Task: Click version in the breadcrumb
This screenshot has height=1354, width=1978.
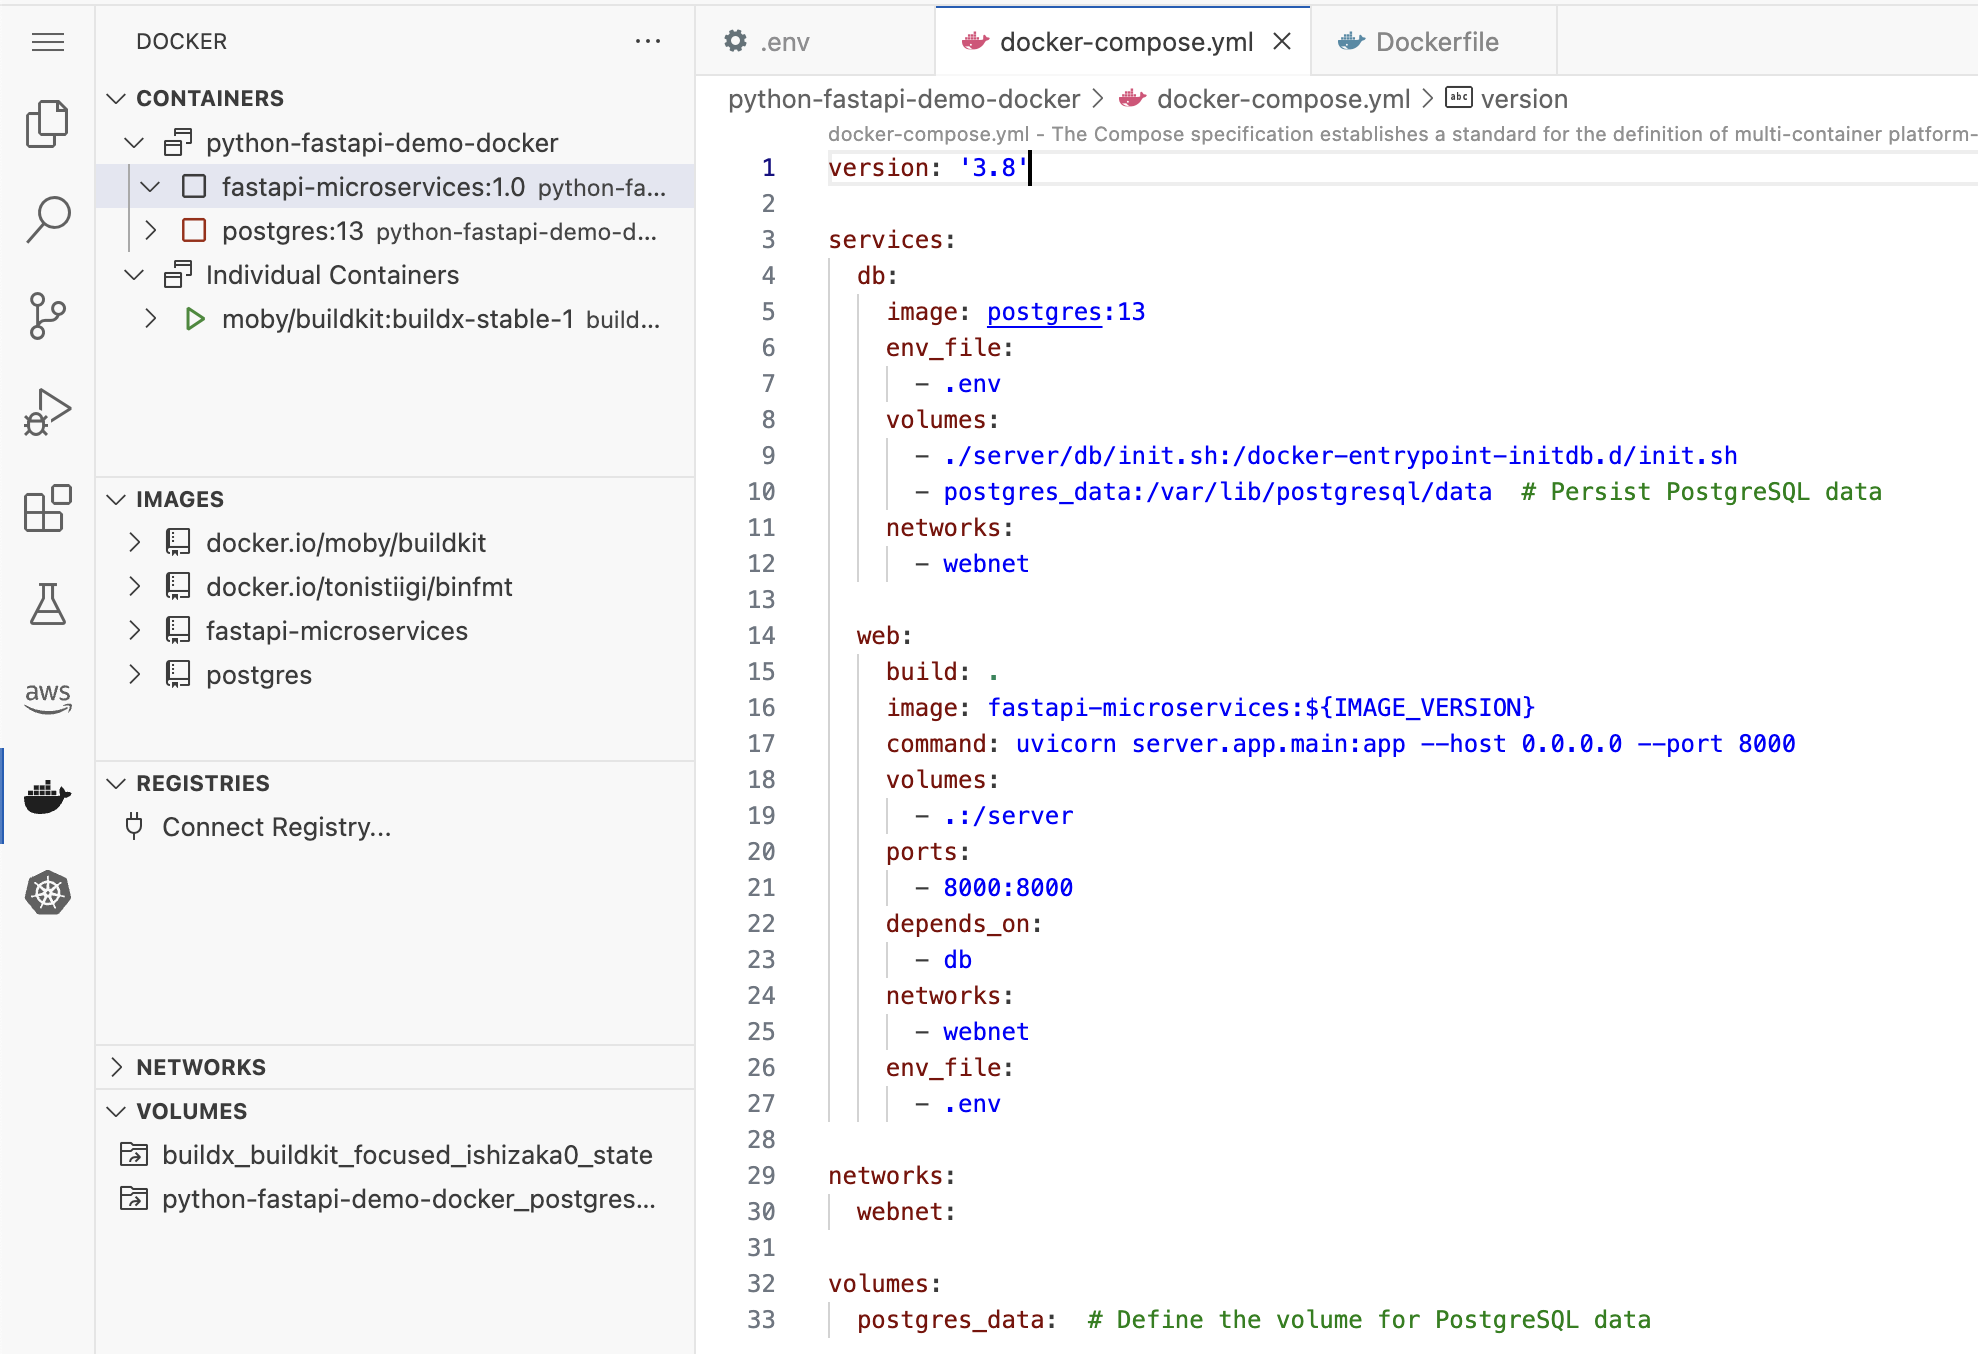Action: [x=1524, y=99]
